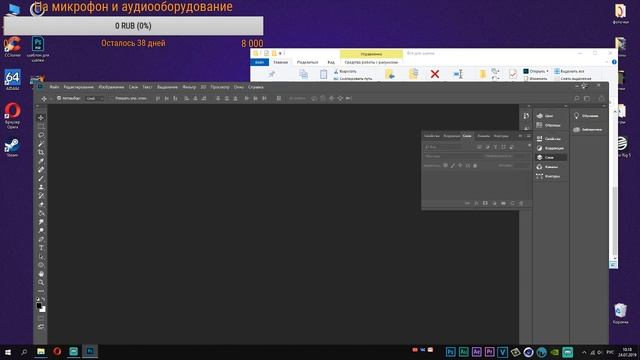Select the Pen tool

tap(41, 239)
